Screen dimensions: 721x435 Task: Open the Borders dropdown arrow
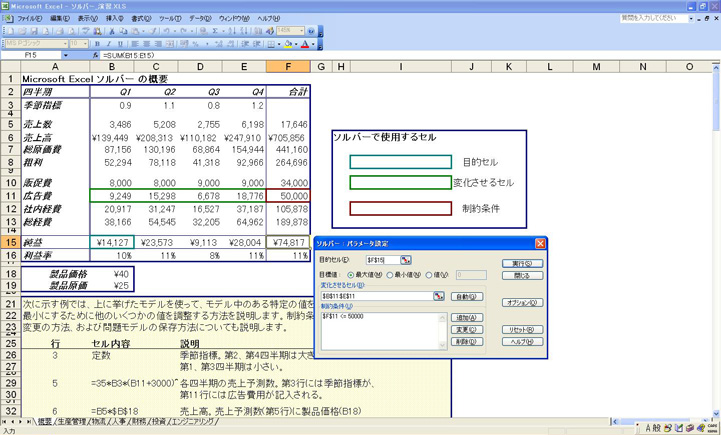tap(279, 44)
